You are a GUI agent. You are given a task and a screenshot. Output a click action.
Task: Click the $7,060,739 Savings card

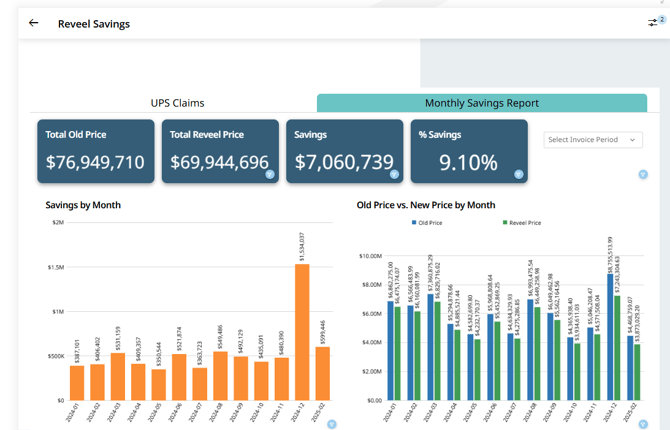pyautogui.click(x=344, y=152)
